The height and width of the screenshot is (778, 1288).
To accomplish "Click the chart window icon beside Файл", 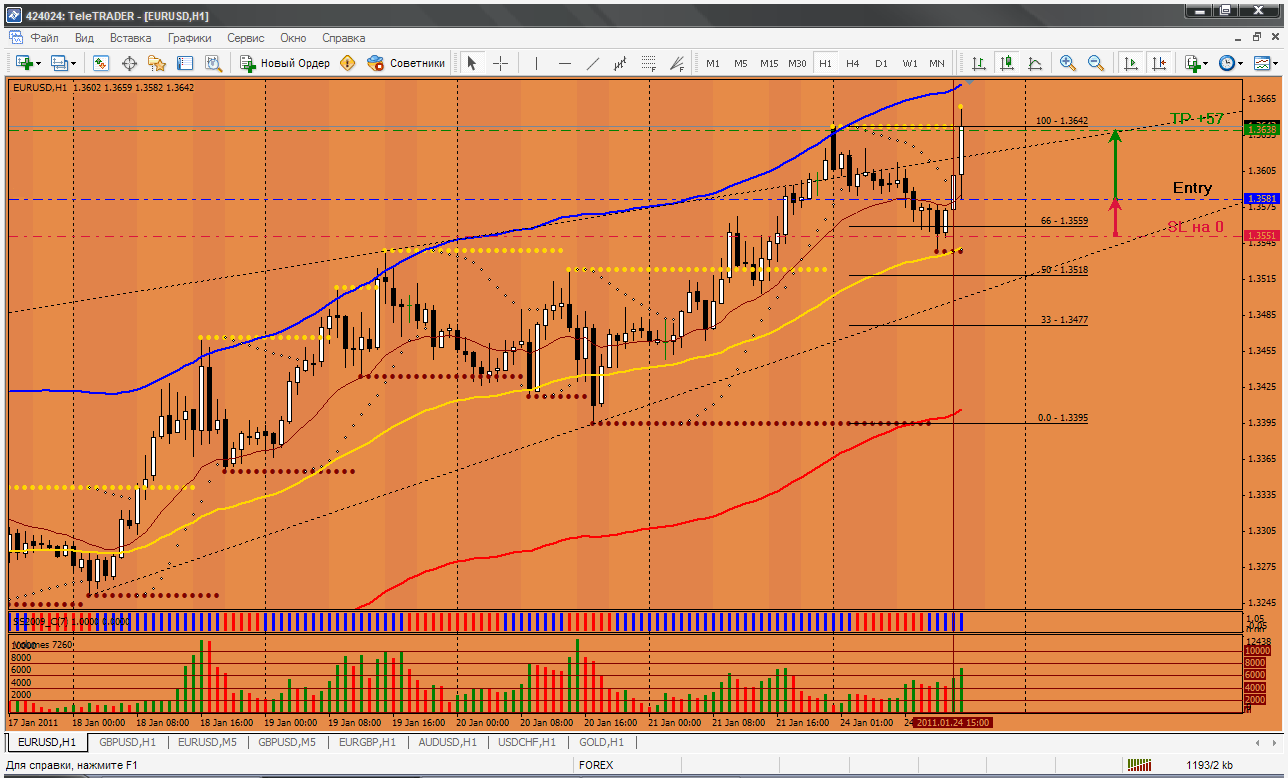I will tap(16, 38).
